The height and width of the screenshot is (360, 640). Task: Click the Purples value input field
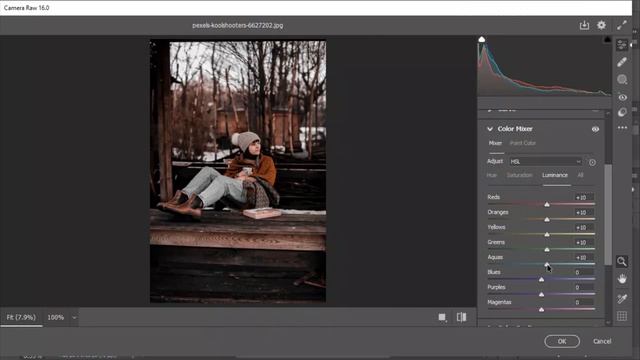tap(583, 287)
